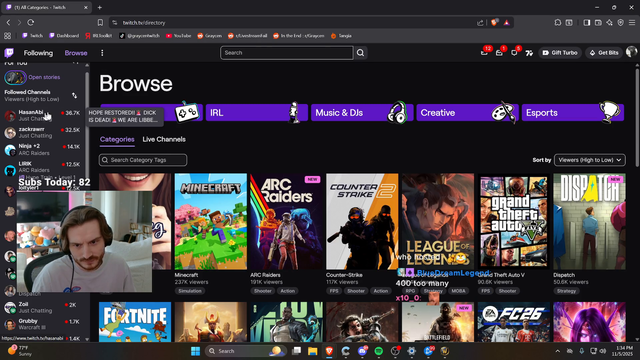
Task: Open the Dashboard bookmark
Action: [64, 36]
